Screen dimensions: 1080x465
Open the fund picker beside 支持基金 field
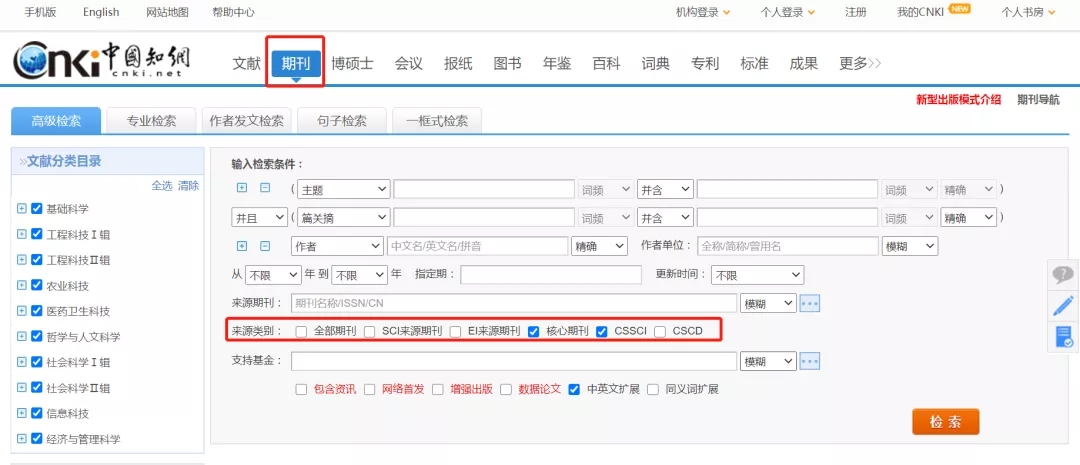(x=810, y=361)
